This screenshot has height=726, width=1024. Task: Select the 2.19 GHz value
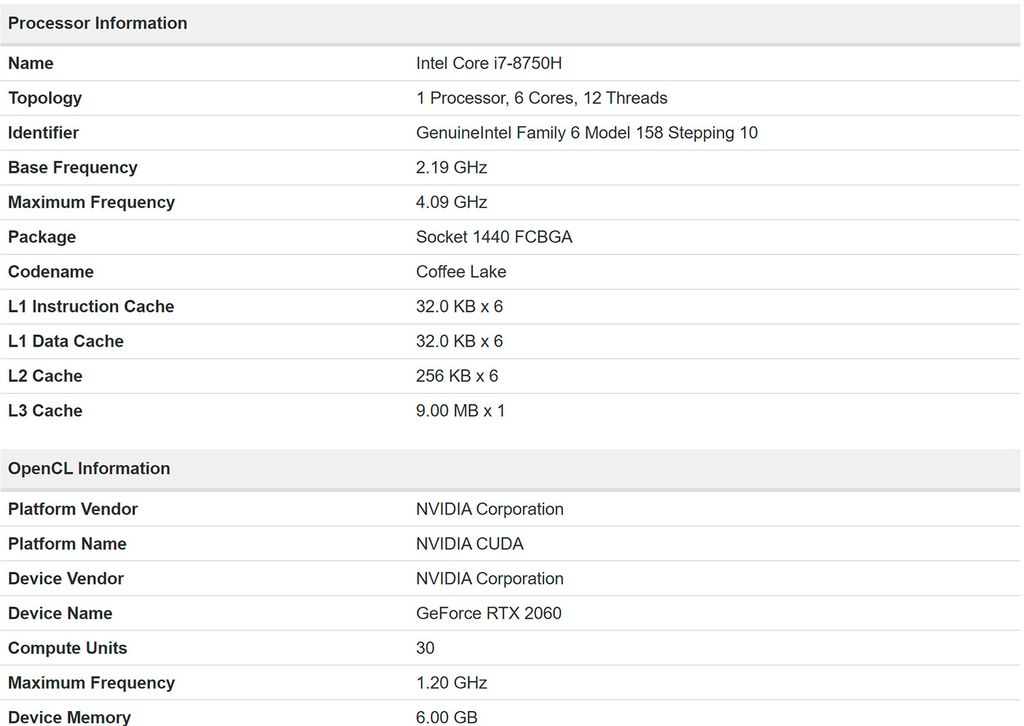(x=451, y=167)
